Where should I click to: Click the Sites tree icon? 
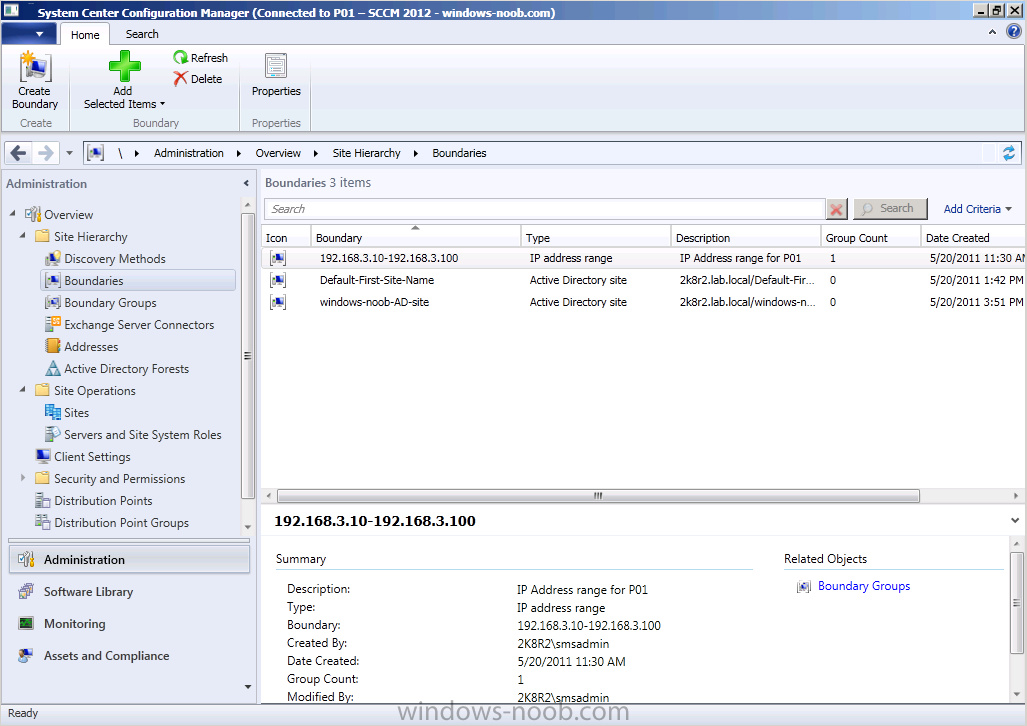[53, 413]
